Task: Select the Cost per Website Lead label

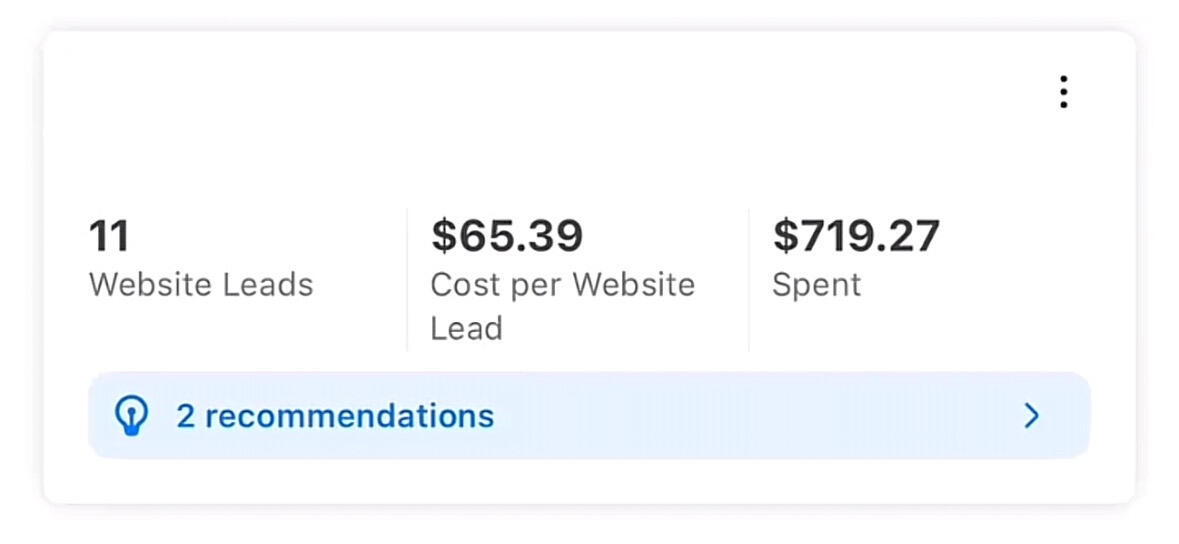Action: click(562, 285)
